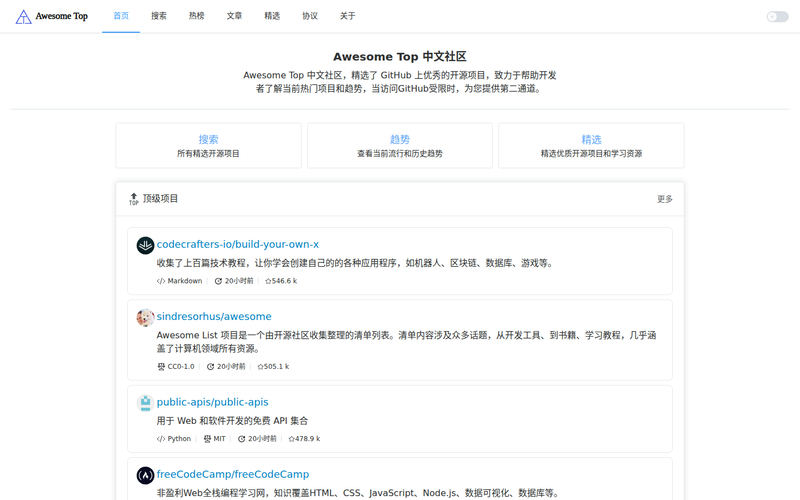Click the star icon beside 505.1 k
This screenshot has height=500, width=800.
260,366
